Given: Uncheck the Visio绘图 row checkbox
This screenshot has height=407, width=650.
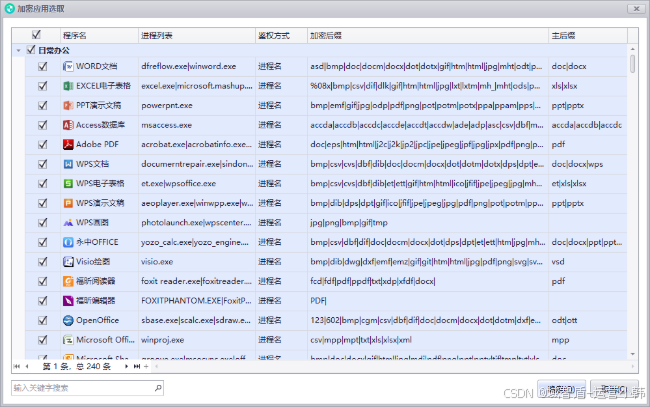Looking at the screenshot, I should tap(42, 262).
